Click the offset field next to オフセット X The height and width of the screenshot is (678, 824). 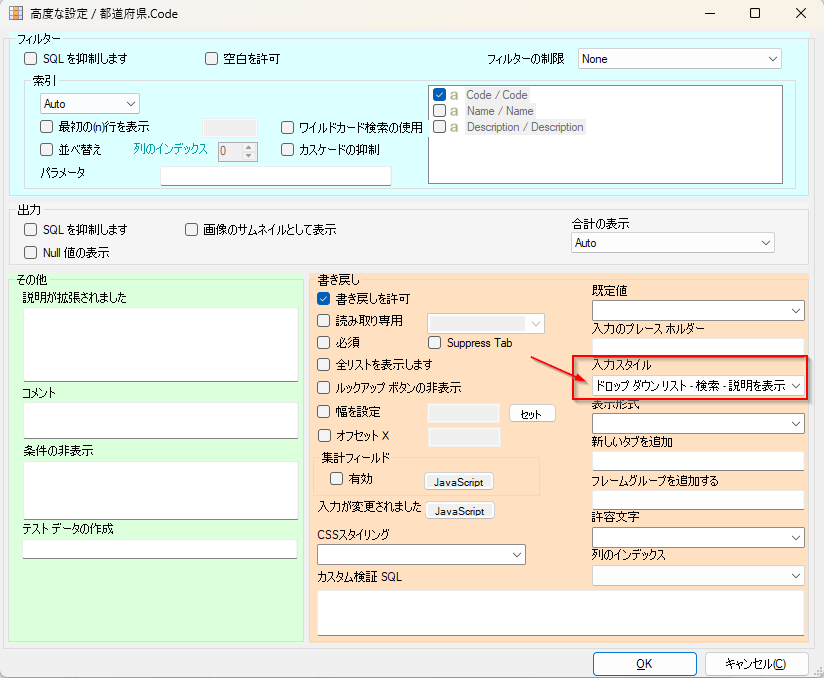click(465, 437)
